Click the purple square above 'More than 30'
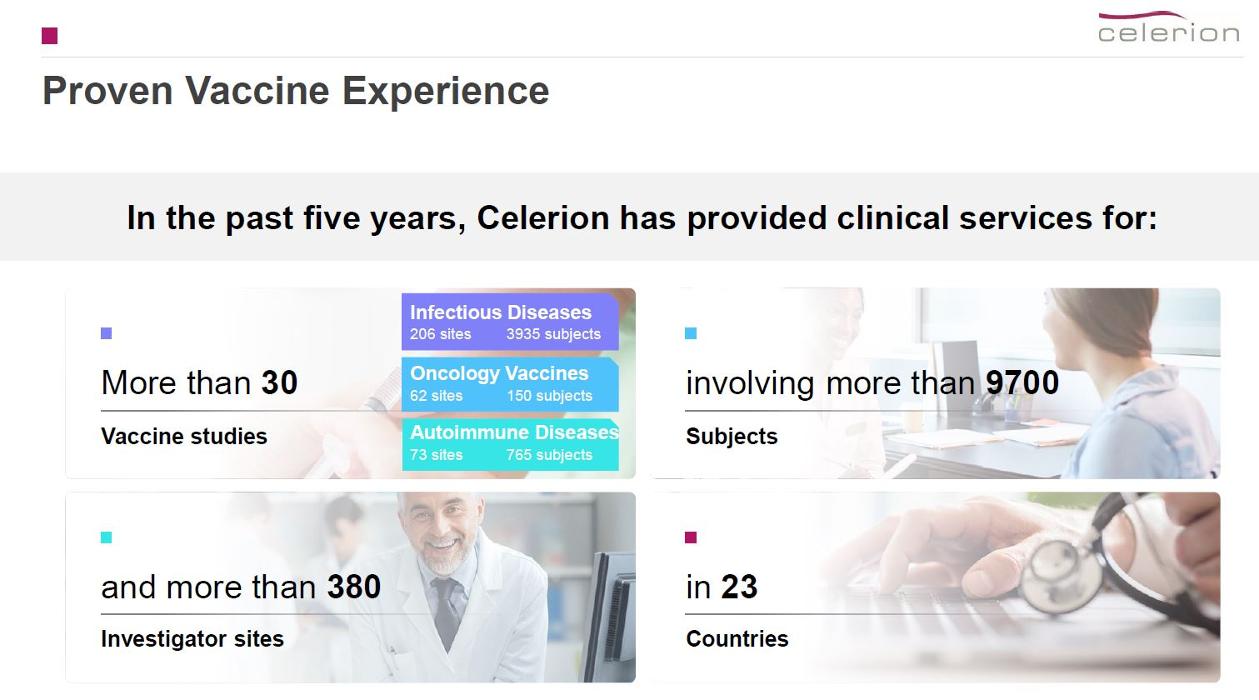 pyautogui.click(x=107, y=333)
